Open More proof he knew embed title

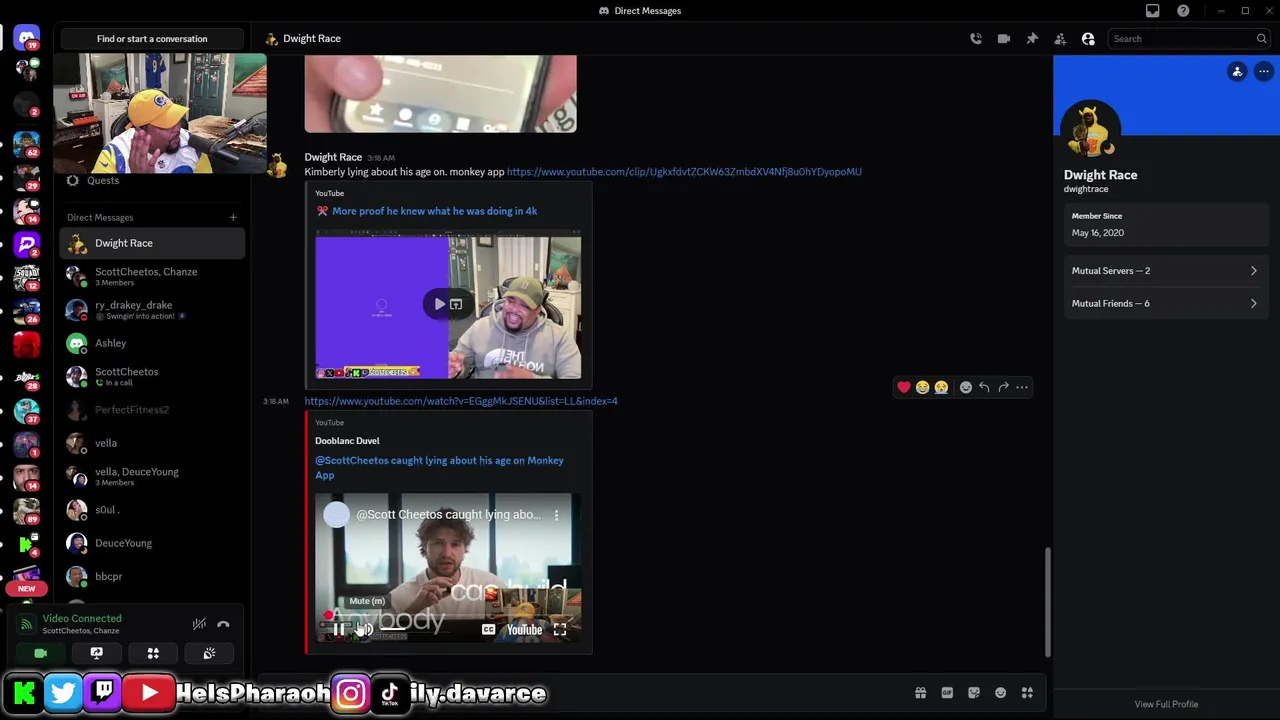[434, 211]
